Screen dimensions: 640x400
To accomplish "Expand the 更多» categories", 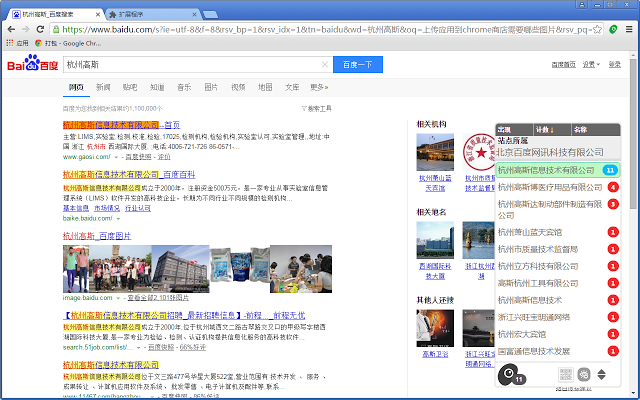I will click(x=319, y=87).
